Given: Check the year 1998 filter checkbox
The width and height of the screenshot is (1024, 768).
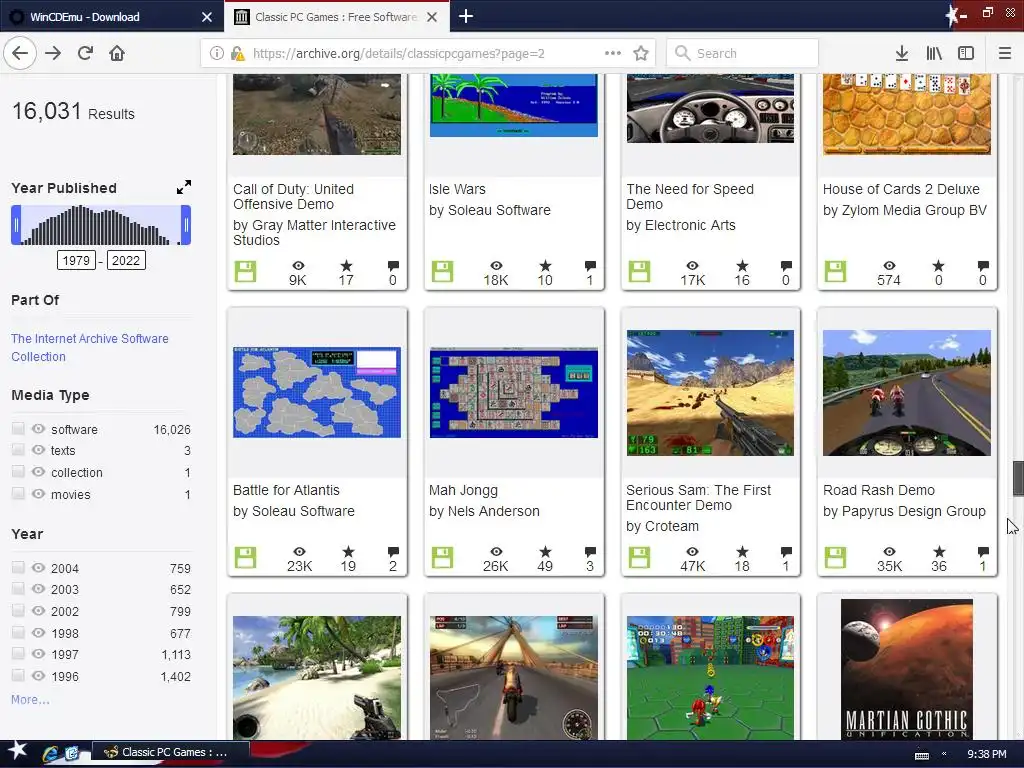Looking at the screenshot, I should tap(18, 632).
